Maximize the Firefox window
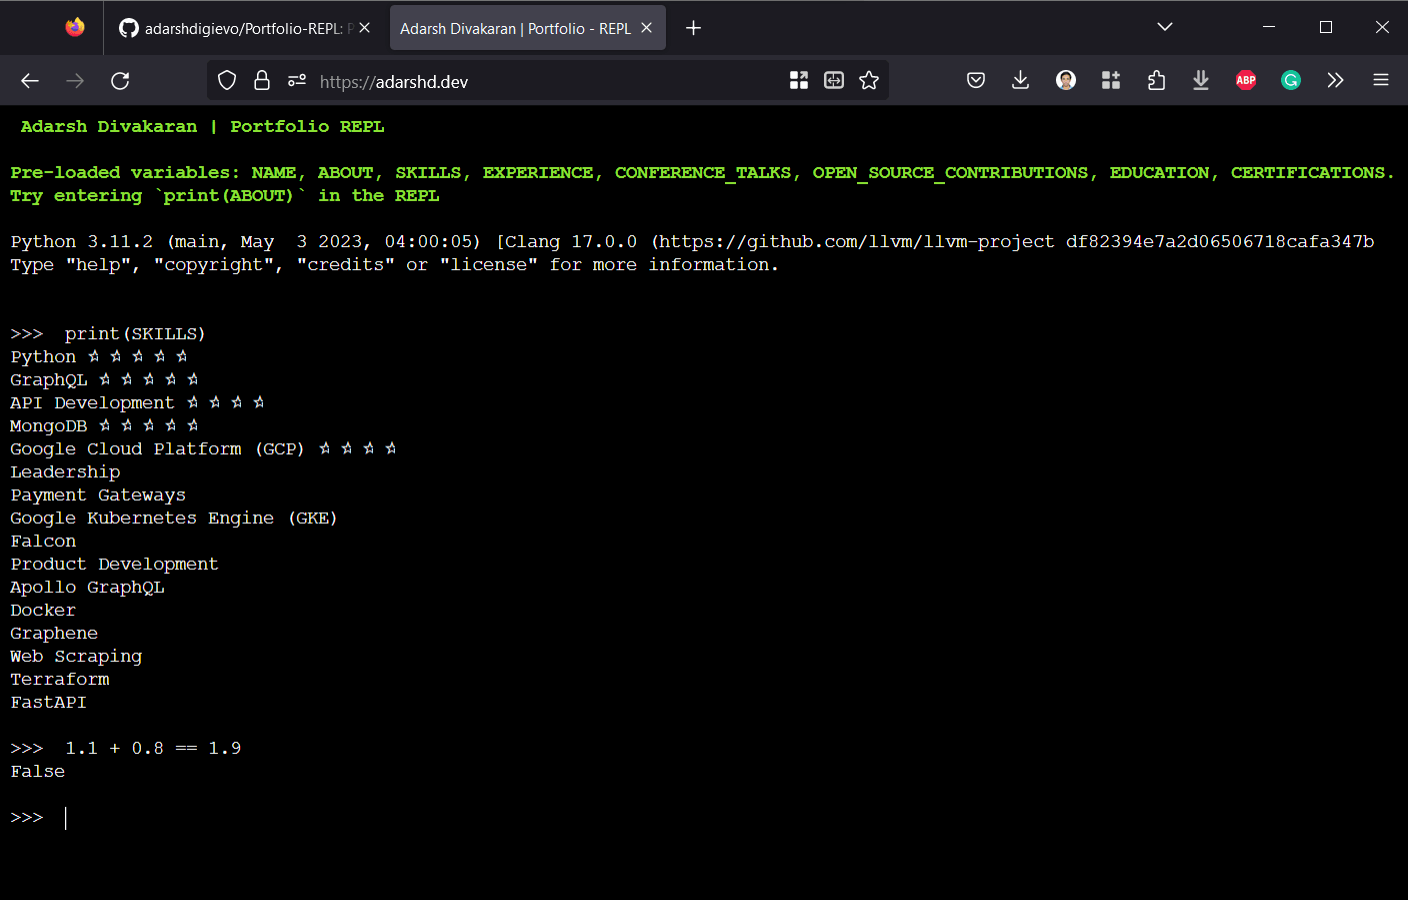This screenshot has width=1408, height=900. [x=1326, y=27]
